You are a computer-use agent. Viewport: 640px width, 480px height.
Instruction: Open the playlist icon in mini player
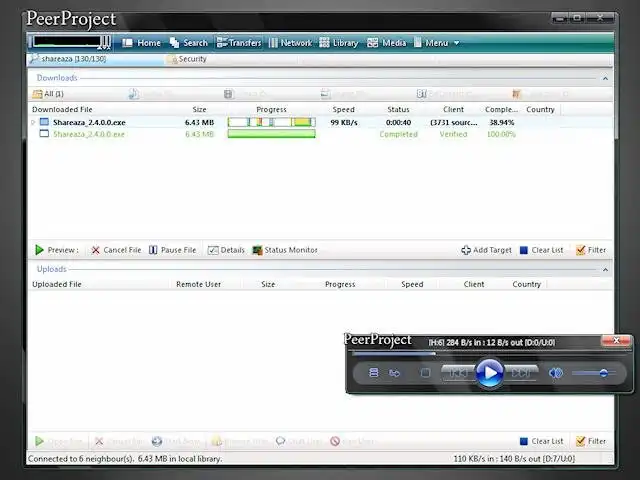(373, 373)
